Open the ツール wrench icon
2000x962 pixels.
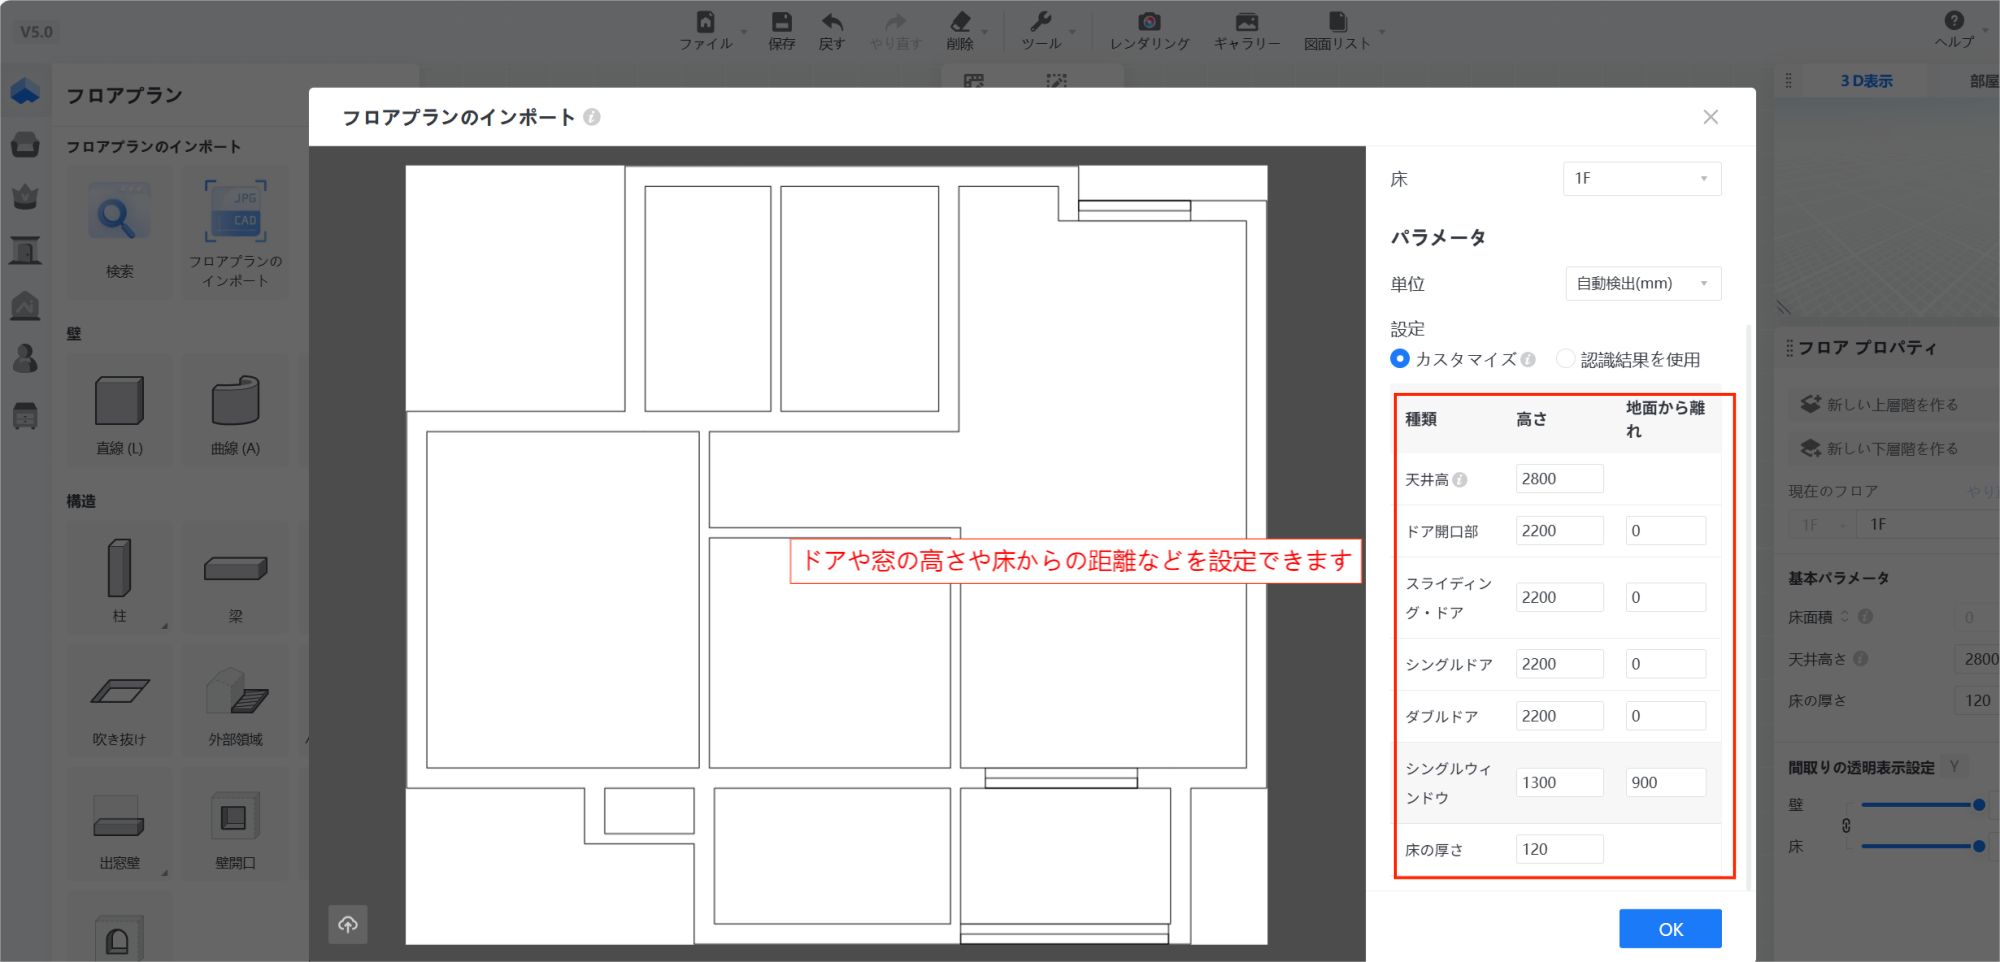point(1041,22)
